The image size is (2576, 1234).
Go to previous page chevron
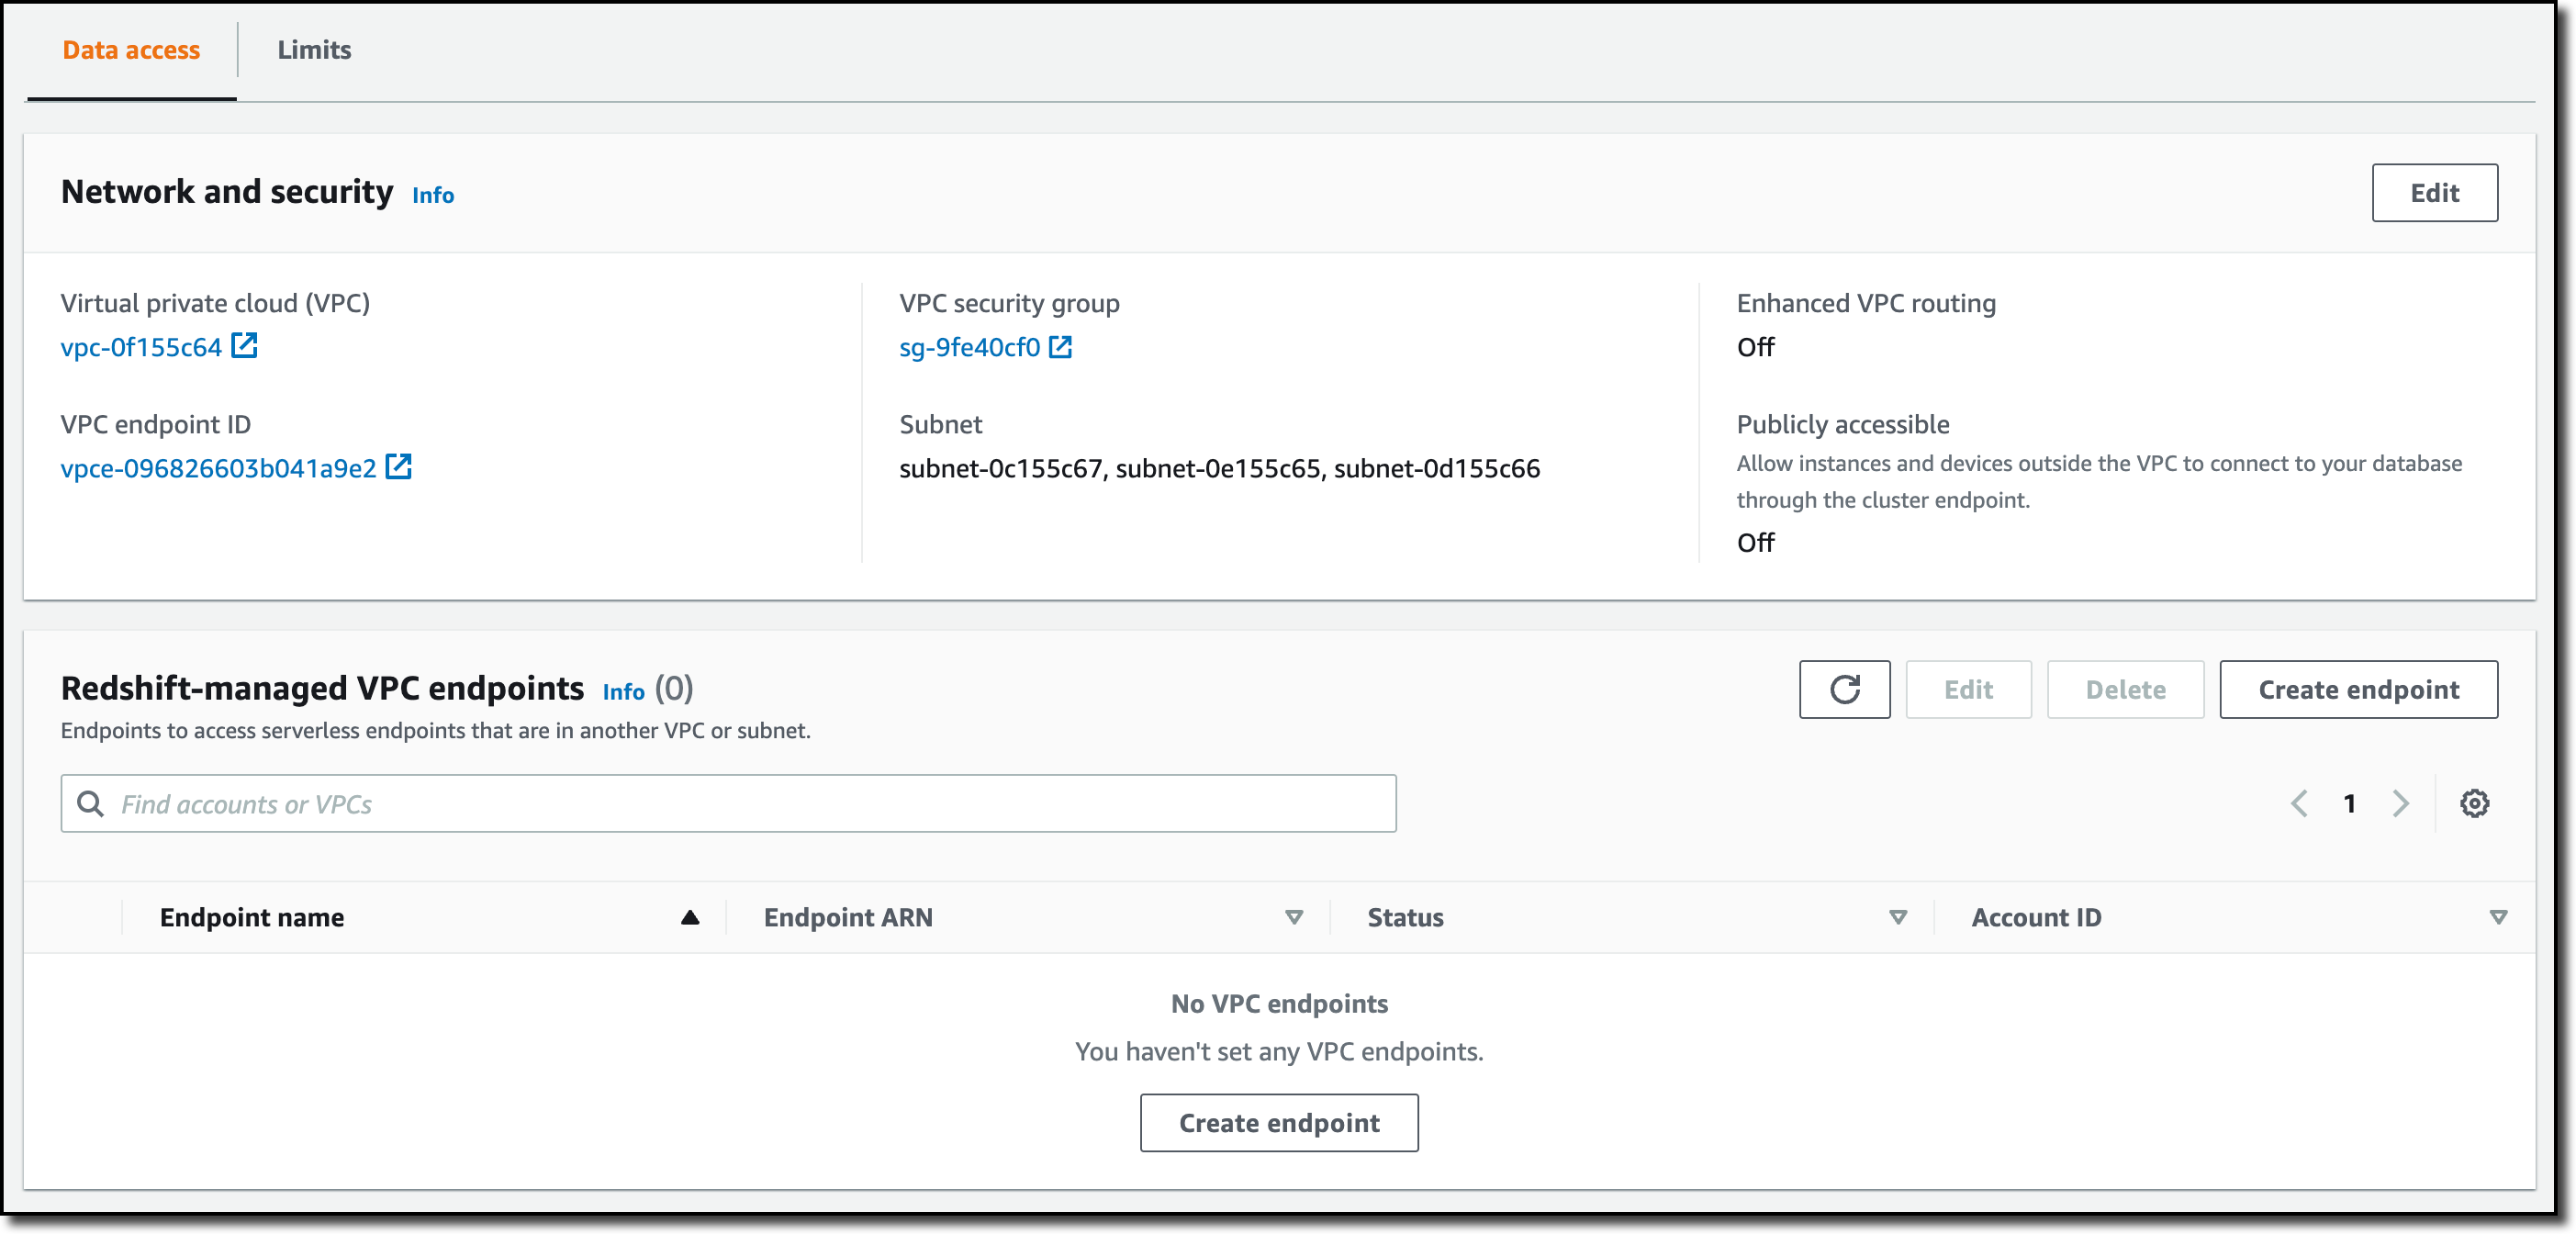click(2299, 803)
